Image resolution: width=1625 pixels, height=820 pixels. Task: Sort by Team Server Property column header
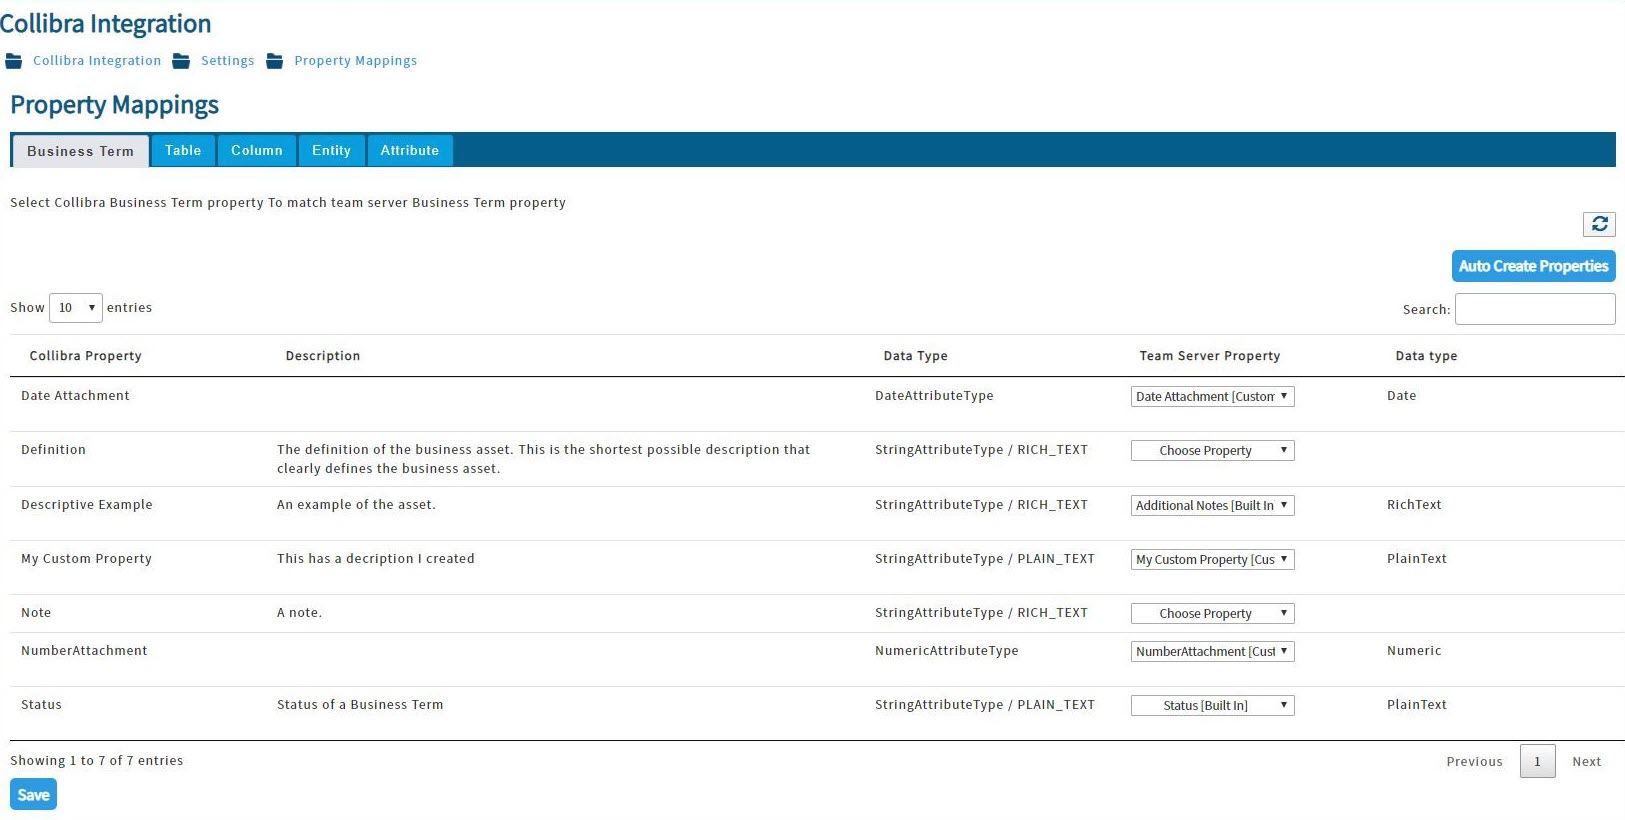click(1210, 356)
